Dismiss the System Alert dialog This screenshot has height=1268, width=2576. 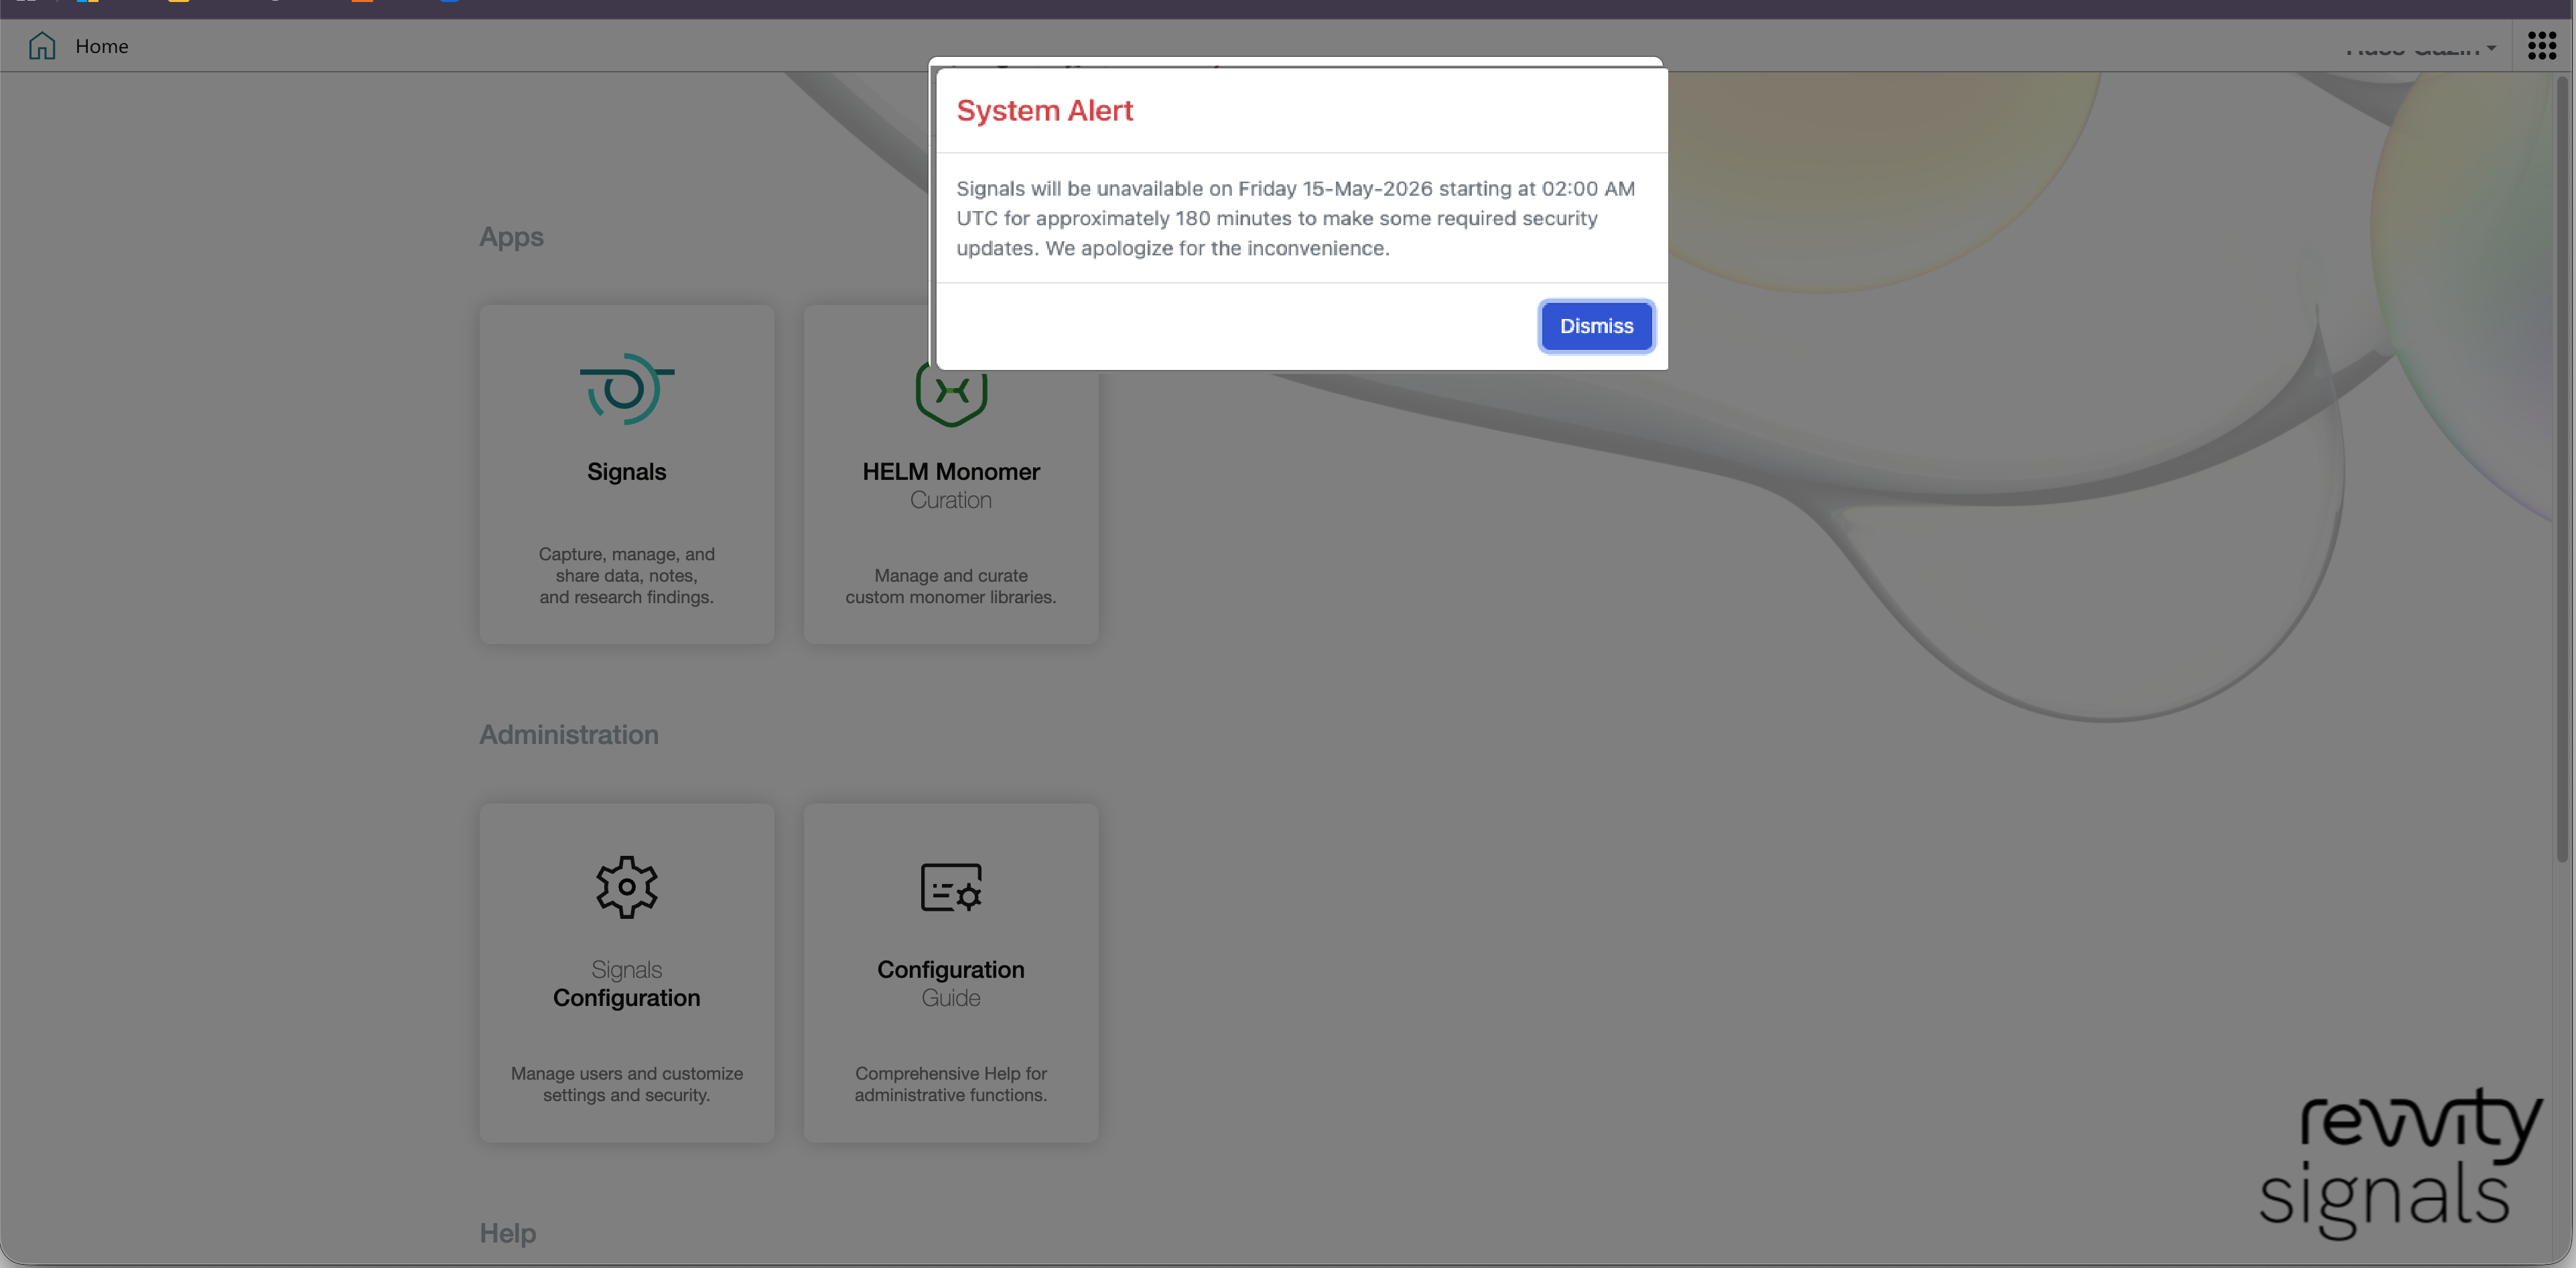(x=1596, y=326)
